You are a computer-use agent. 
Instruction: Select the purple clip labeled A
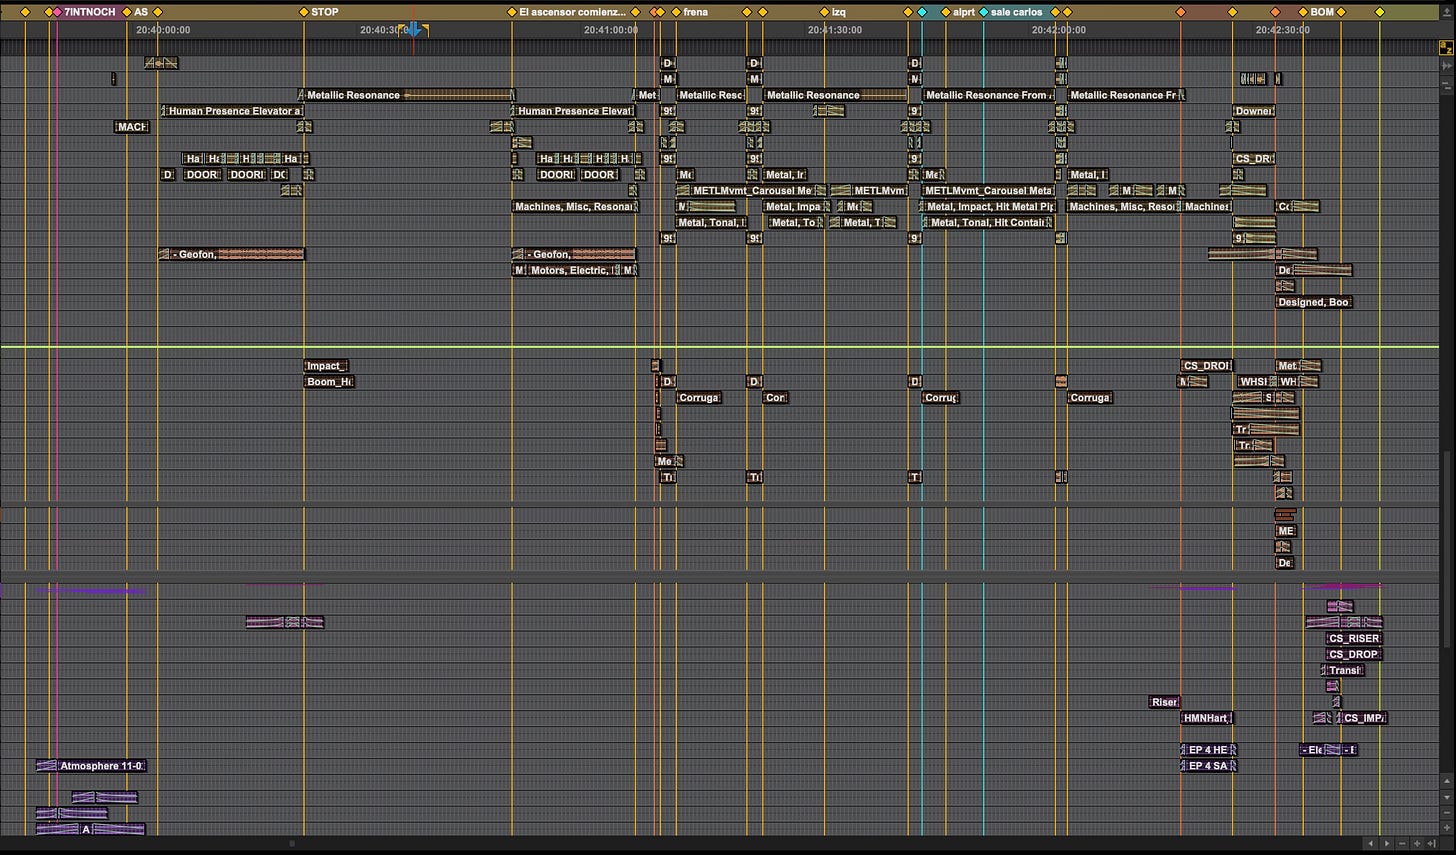tap(91, 829)
